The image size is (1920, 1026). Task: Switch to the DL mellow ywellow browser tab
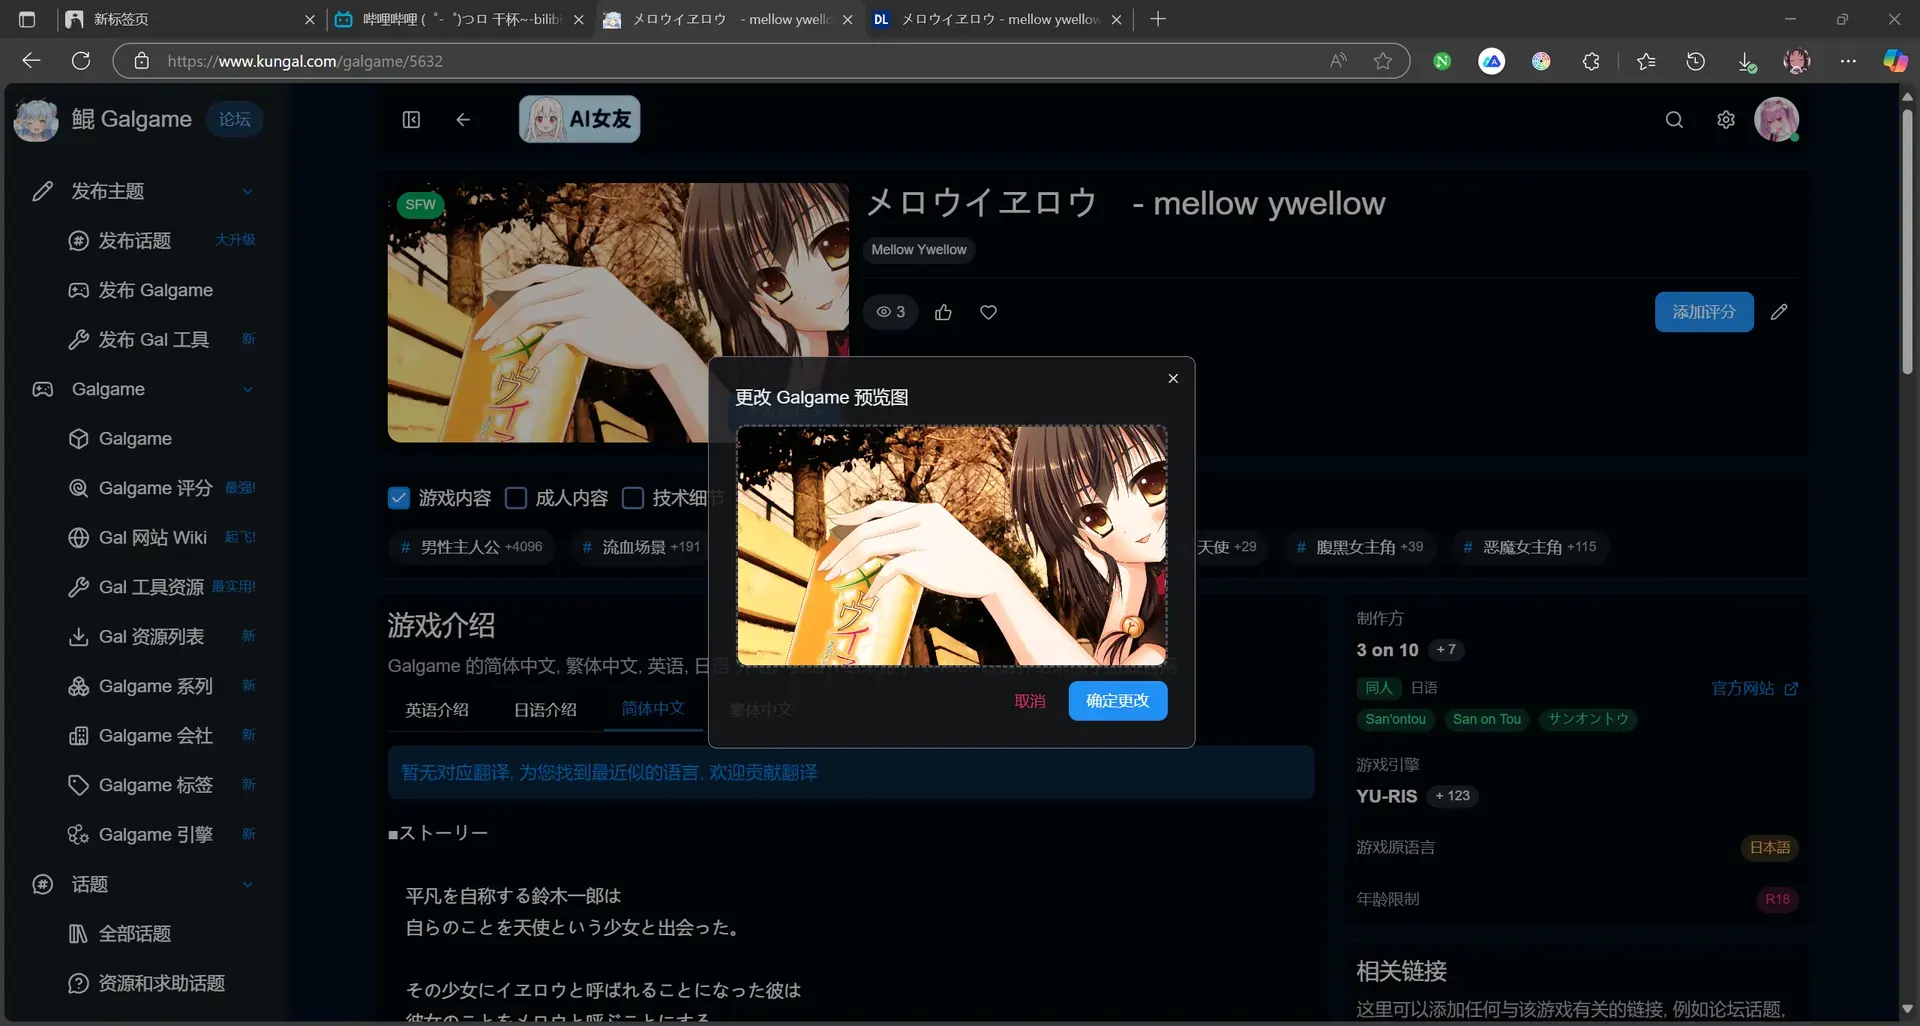click(998, 19)
